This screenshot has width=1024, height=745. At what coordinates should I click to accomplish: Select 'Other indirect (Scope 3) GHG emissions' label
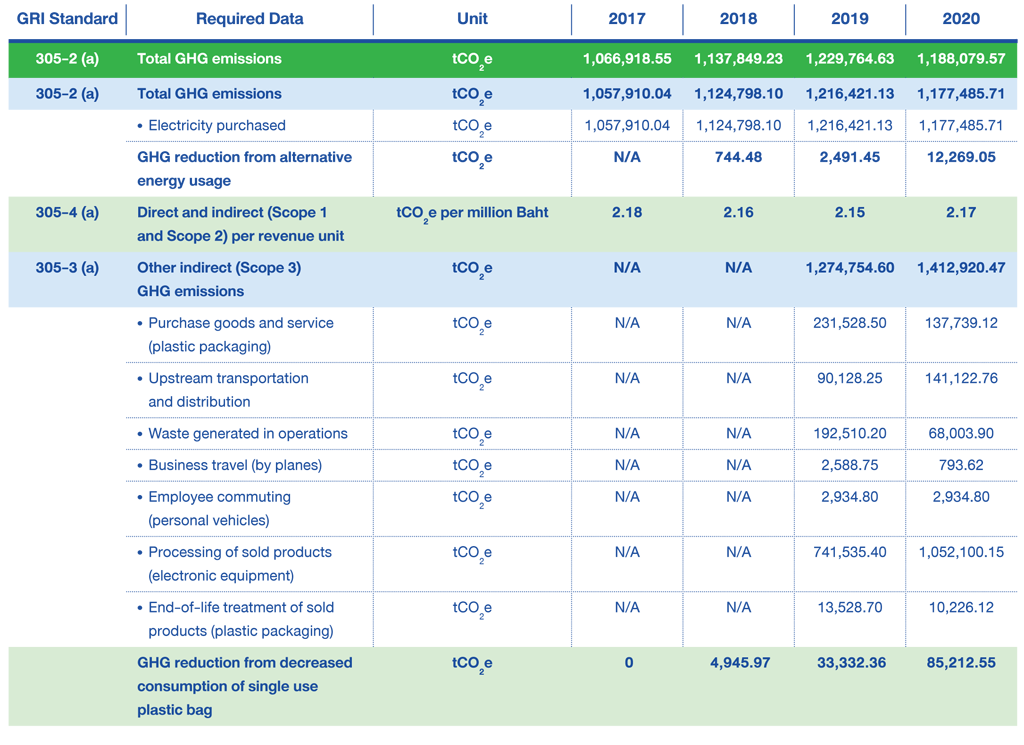tap(219, 279)
